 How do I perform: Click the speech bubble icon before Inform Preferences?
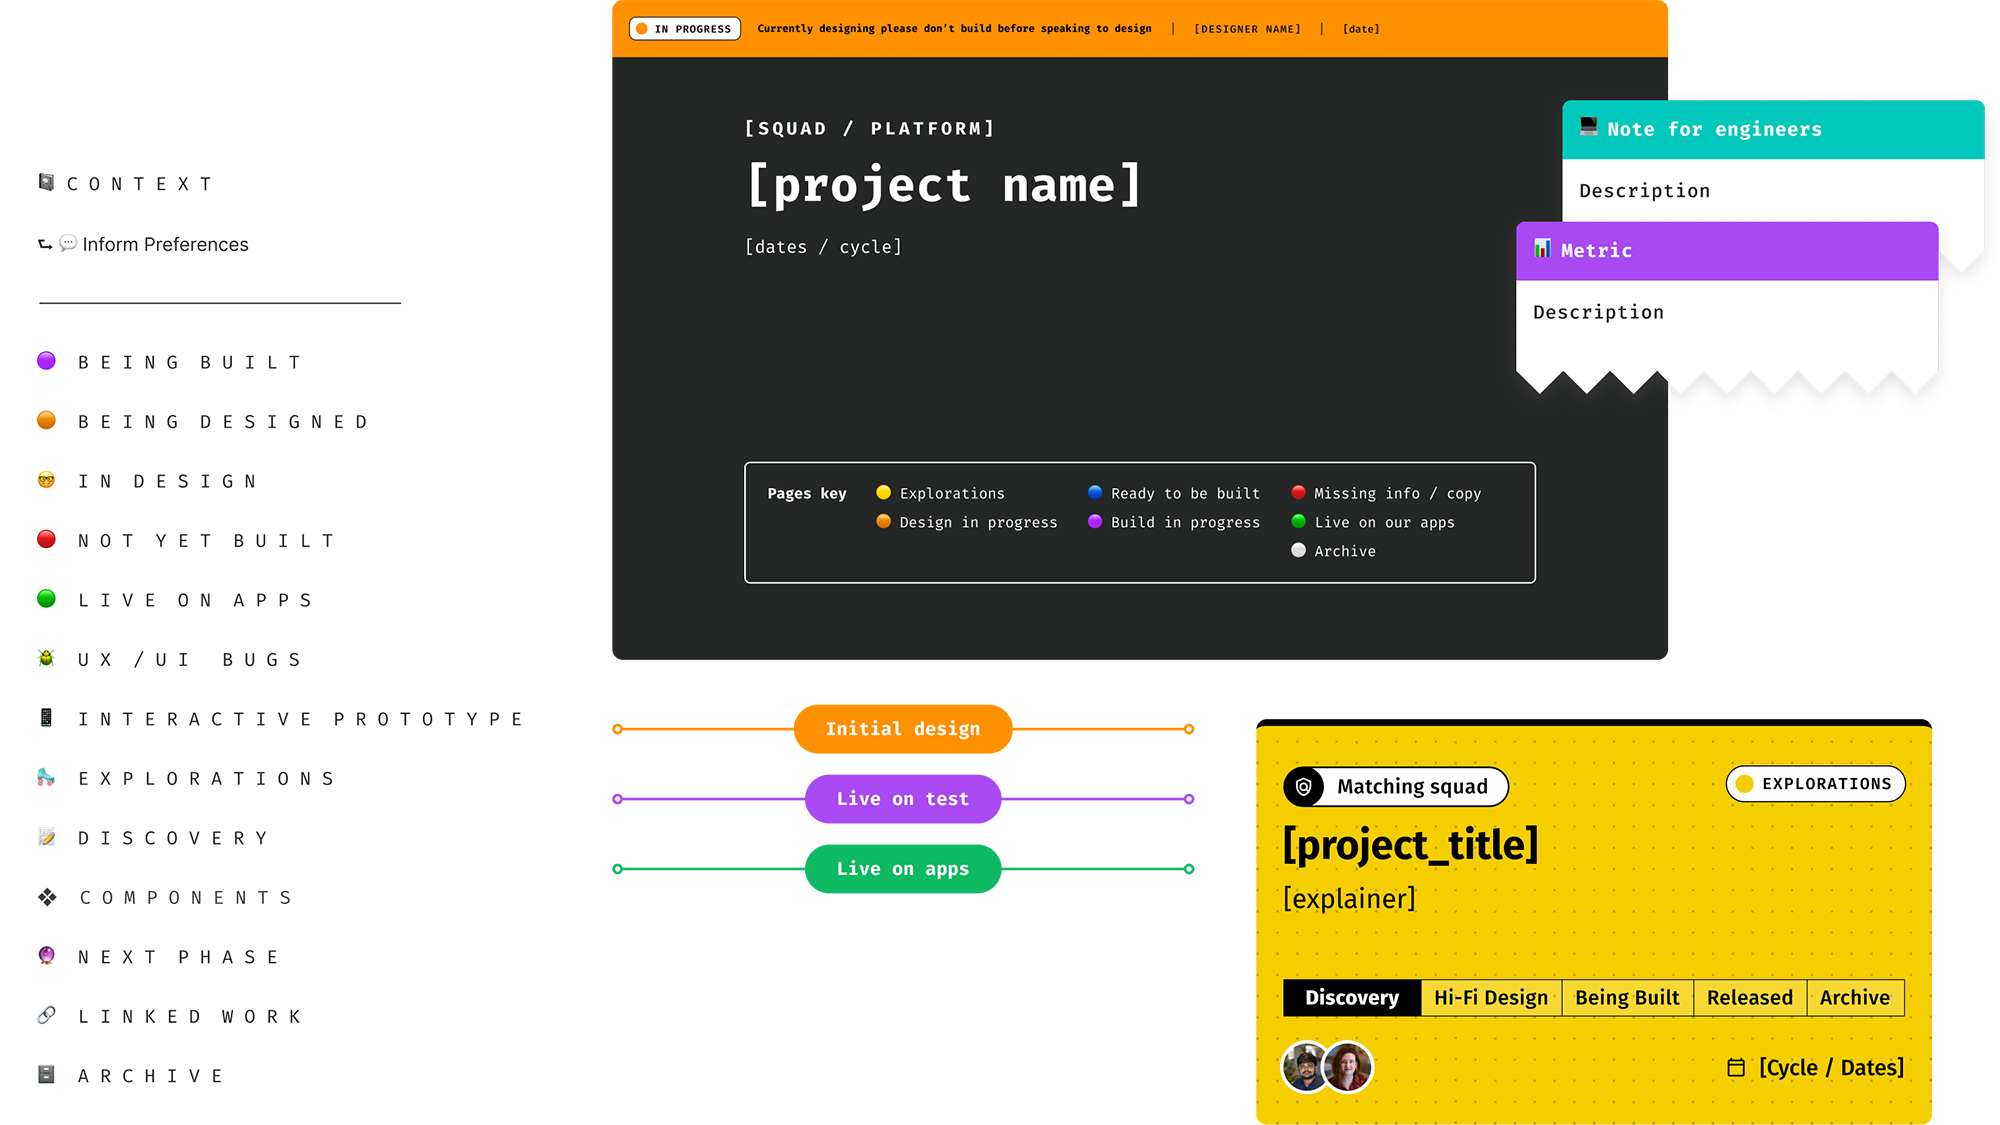tap(68, 243)
